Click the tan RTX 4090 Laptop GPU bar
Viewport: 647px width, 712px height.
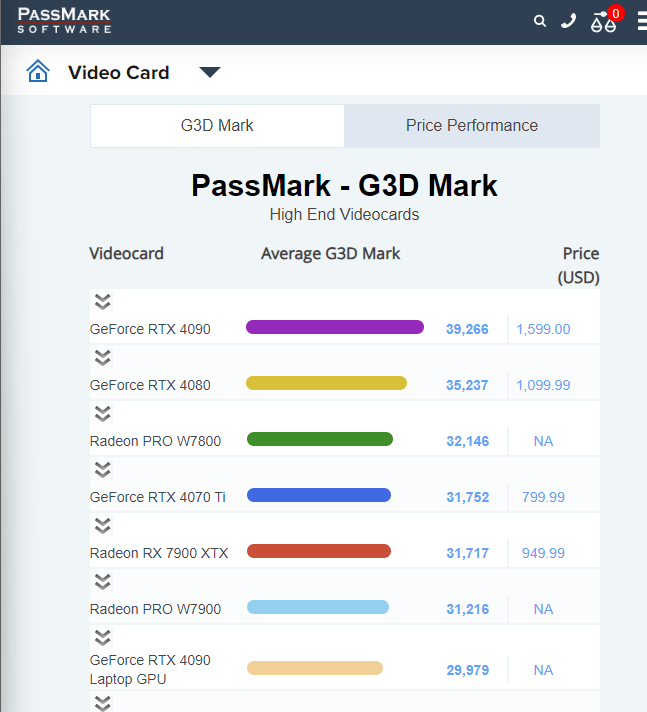pyautogui.click(x=315, y=668)
